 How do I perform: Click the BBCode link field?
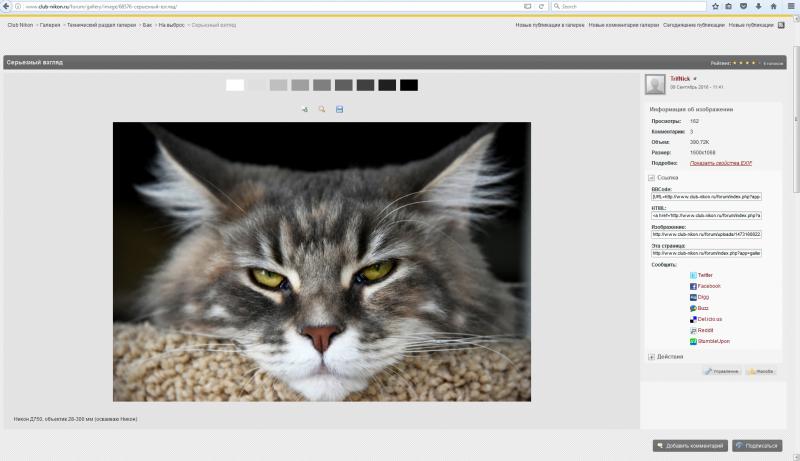(x=706, y=197)
